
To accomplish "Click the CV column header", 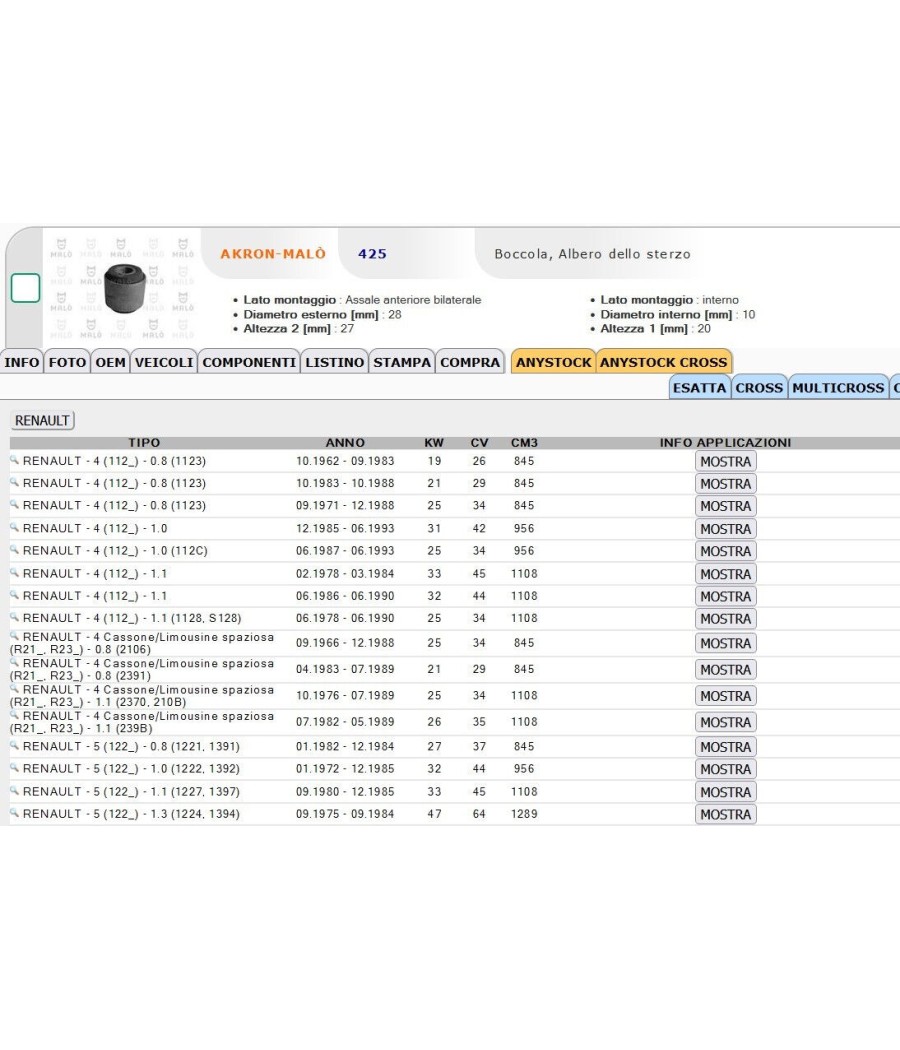I will tap(479, 443).
